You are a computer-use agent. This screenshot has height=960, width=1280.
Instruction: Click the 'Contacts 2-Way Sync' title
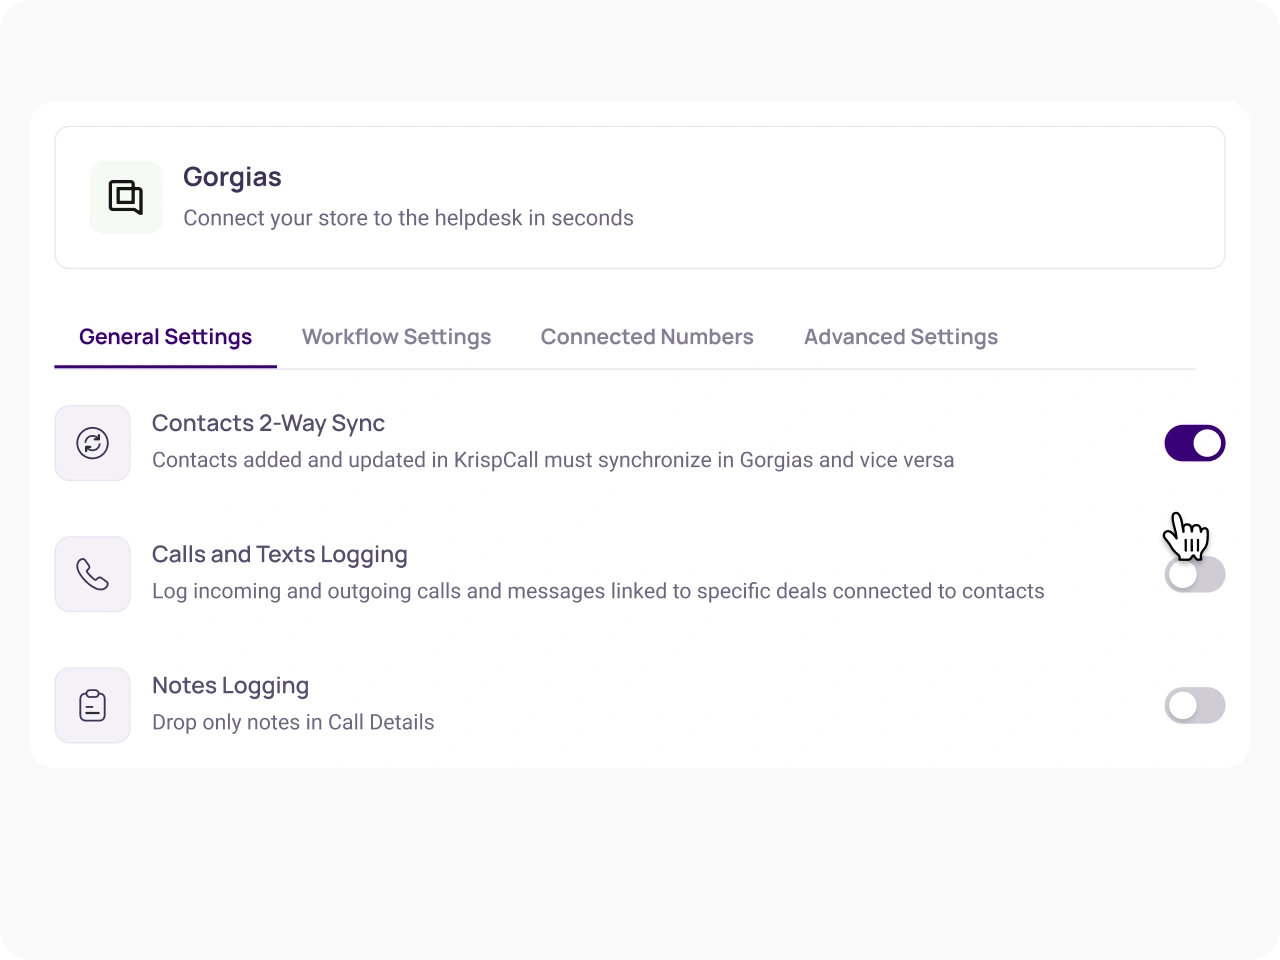click(268, 423)
